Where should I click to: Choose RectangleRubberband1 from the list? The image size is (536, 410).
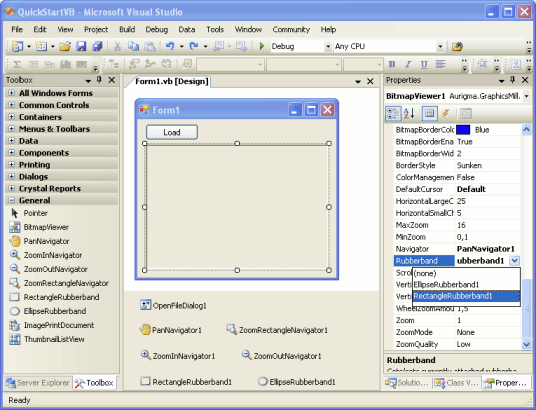(x=466, y=296)
